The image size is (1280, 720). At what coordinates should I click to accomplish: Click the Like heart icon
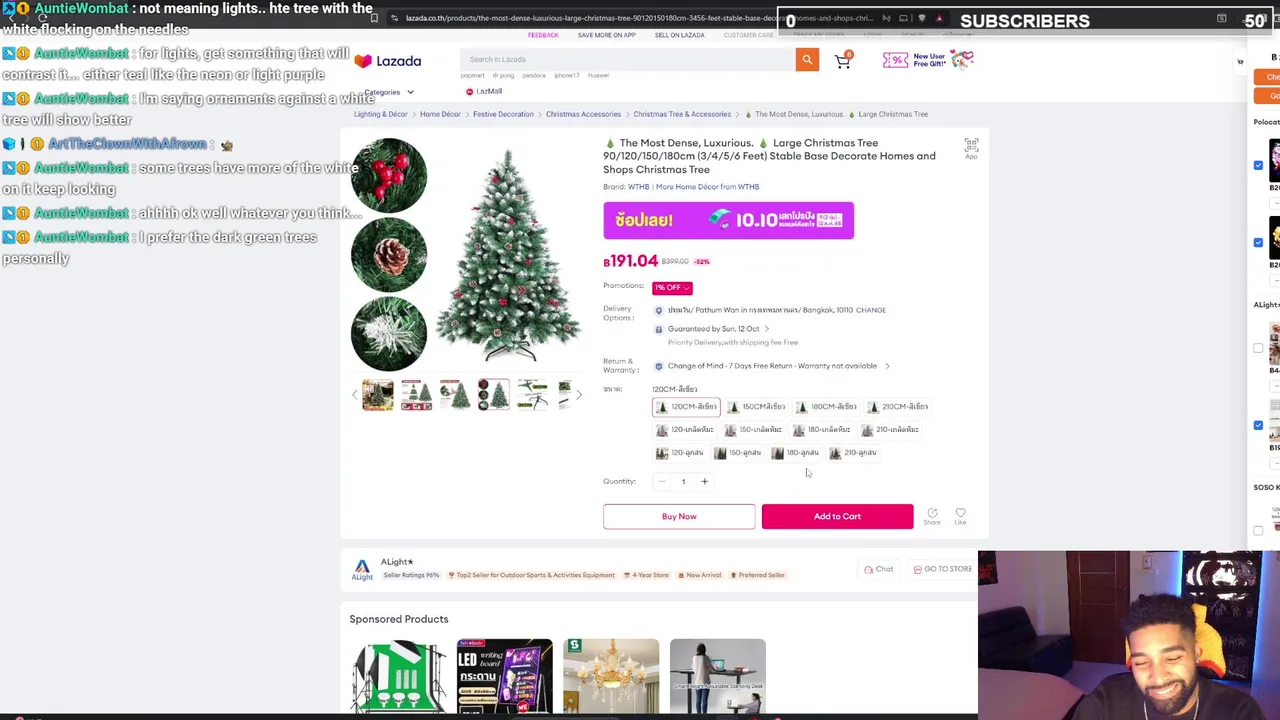click(960, 516)
